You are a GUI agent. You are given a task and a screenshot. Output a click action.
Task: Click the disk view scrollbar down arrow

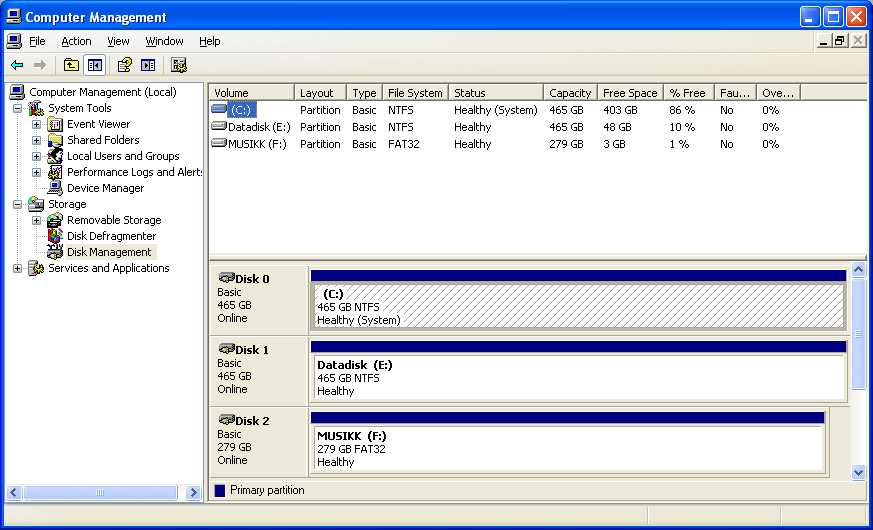click(x=858, y=473)
